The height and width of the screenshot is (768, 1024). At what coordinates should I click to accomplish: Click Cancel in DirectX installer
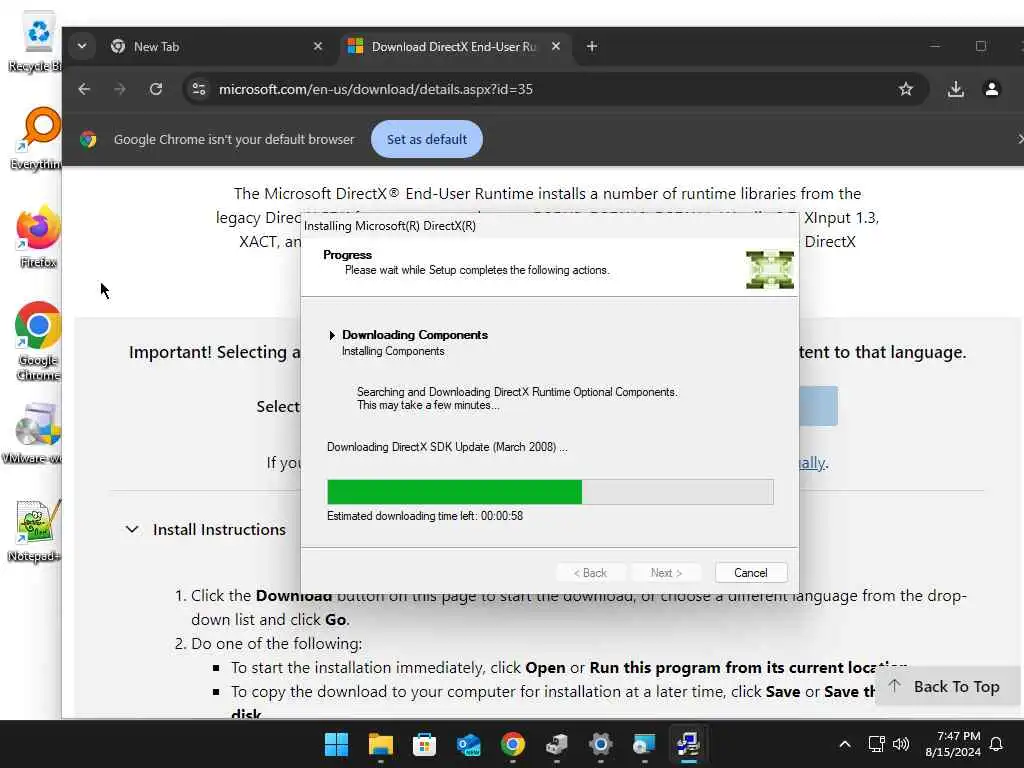[750, 573]
